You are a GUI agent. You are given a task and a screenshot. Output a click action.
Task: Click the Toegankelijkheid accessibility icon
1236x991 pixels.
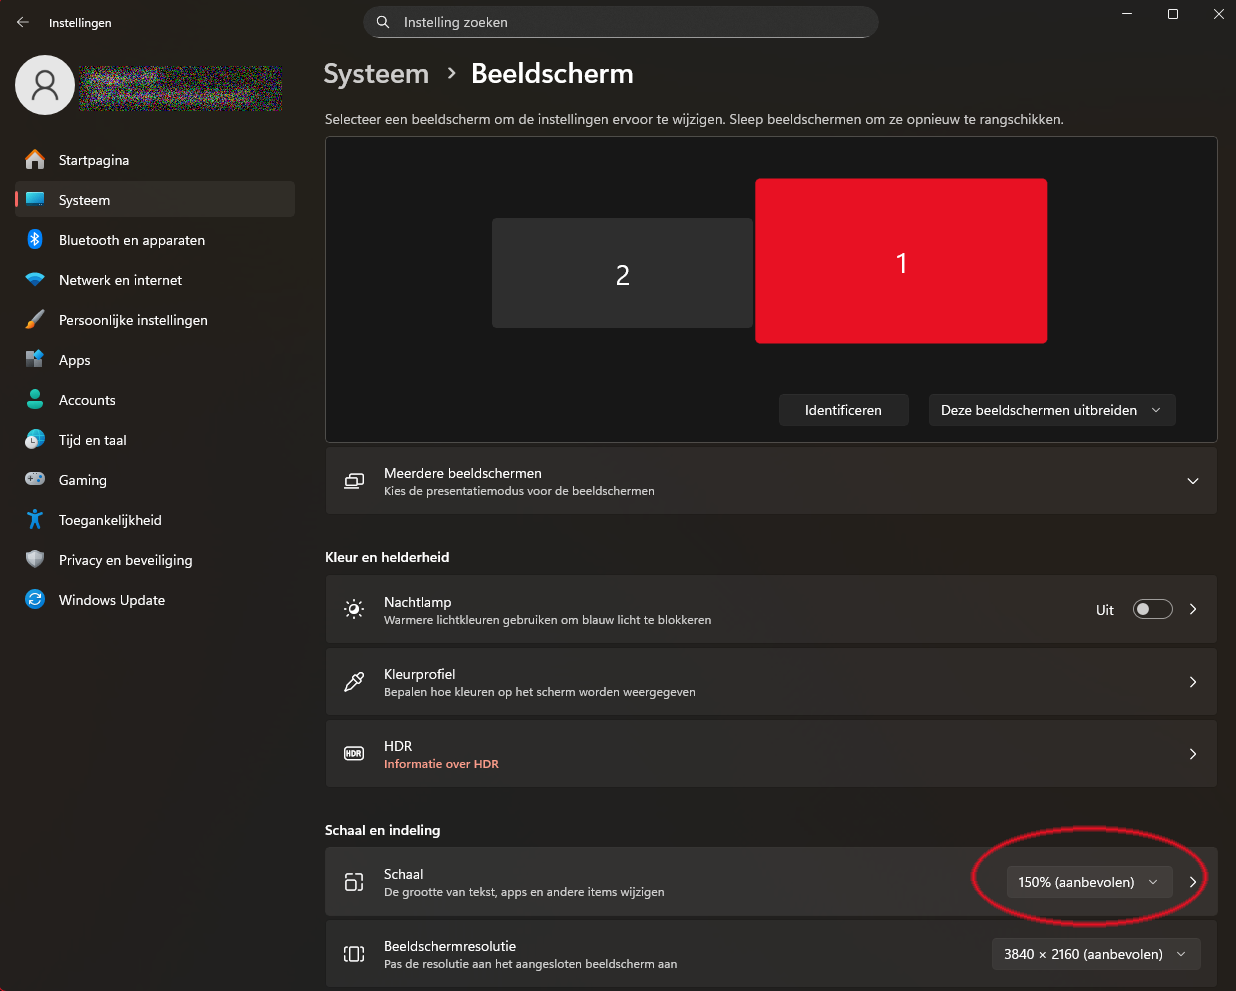click(35, 520)
